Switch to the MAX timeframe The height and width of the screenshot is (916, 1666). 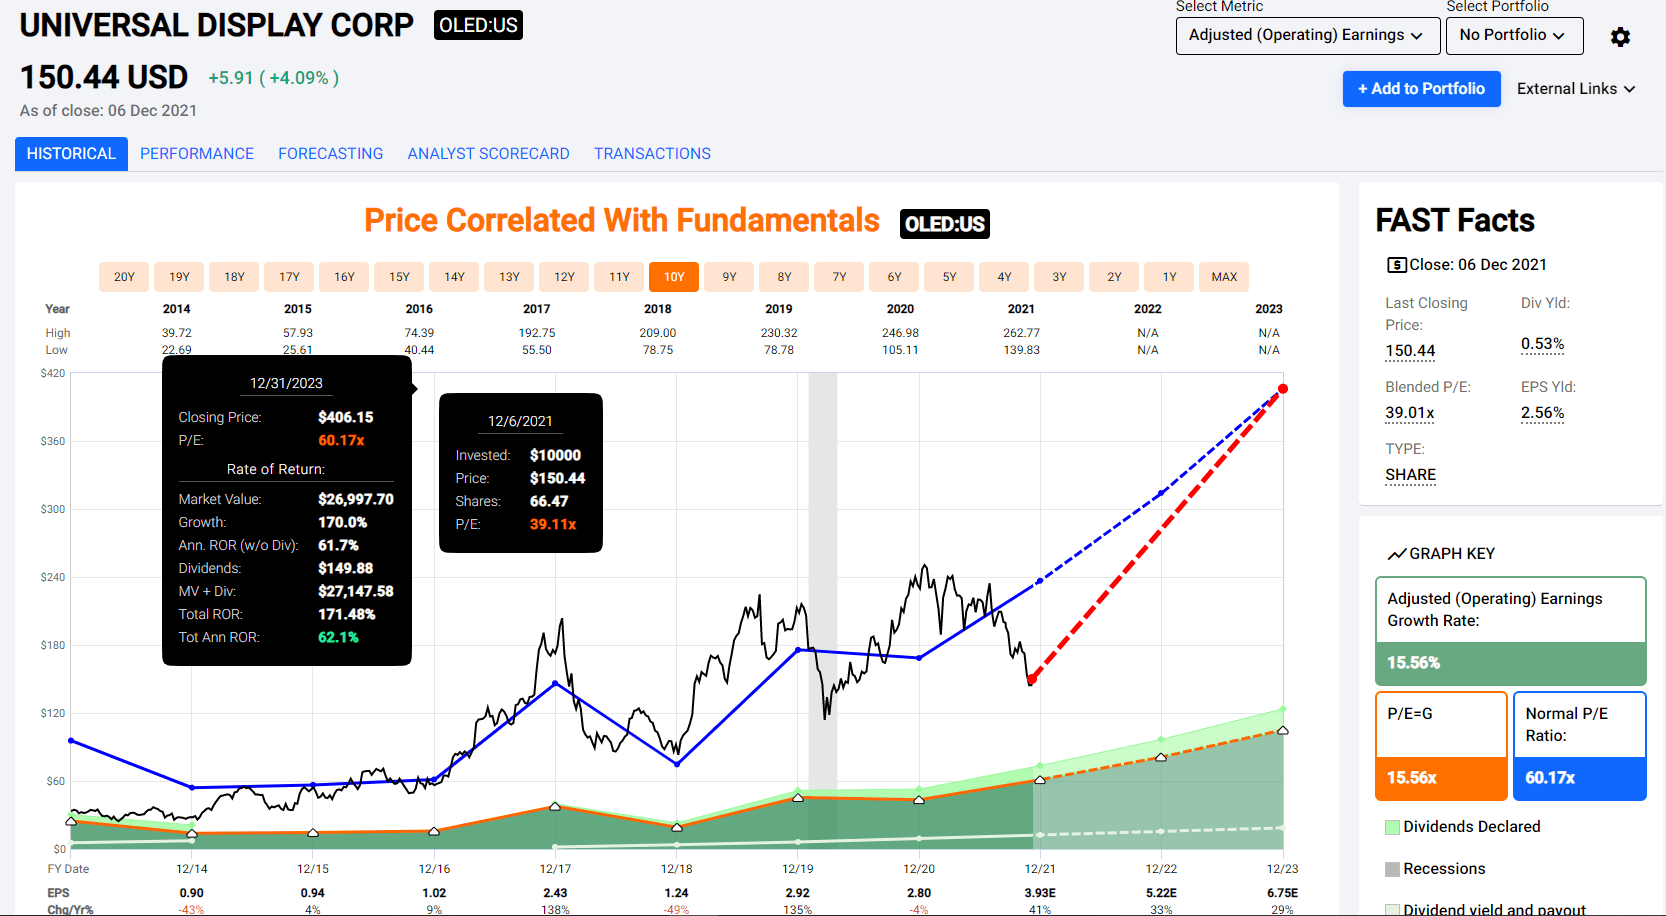click(1223, 276)
